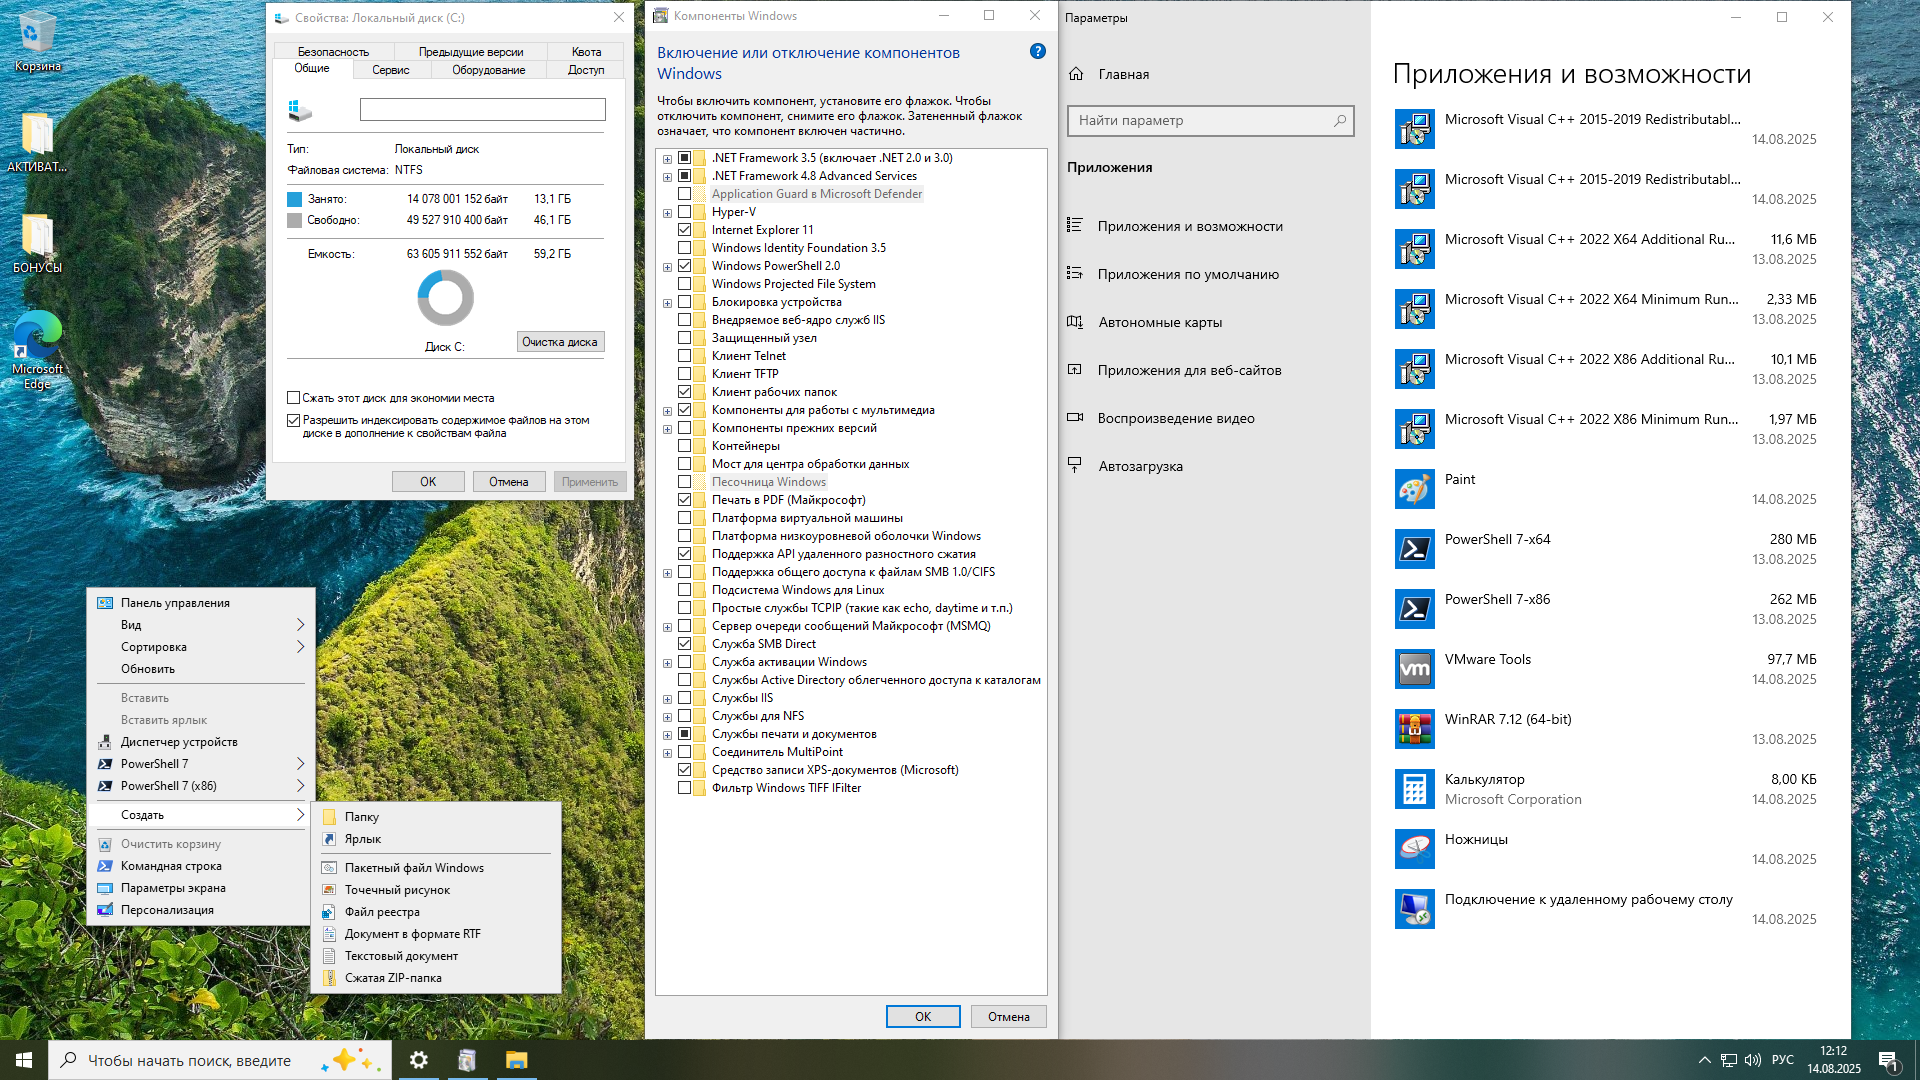
Task: Select the PowerShell 7-x64 app icon
Action: click(1414, 549)
